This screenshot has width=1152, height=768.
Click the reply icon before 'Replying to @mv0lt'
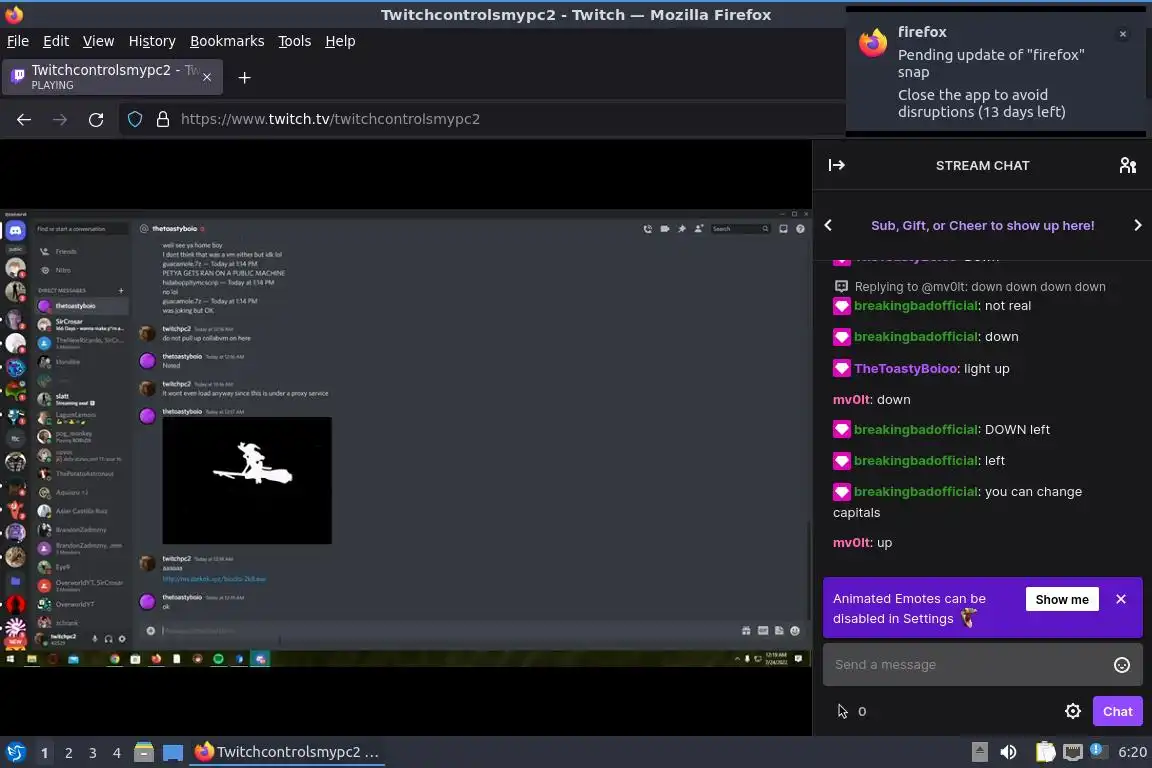tap(841, 287)
